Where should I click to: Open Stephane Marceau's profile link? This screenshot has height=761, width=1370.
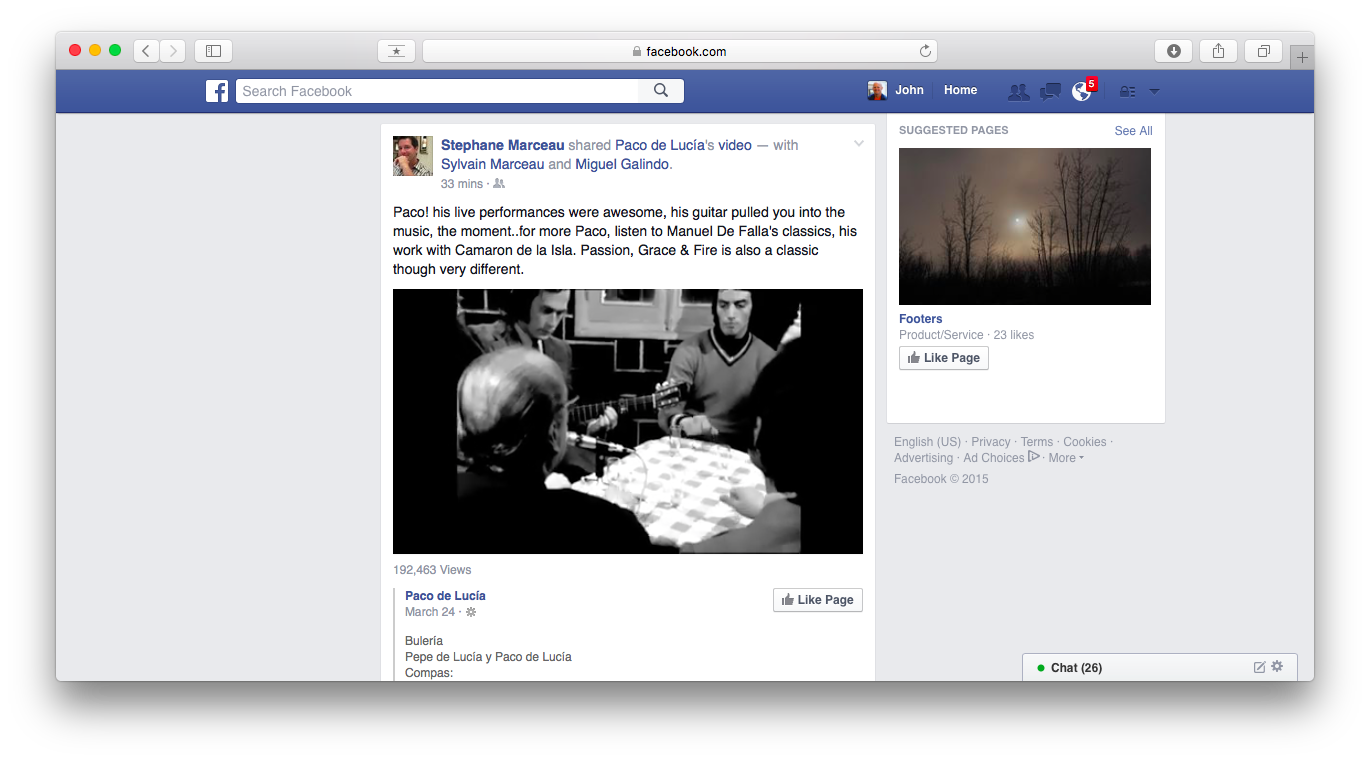[x=503, y=145]
